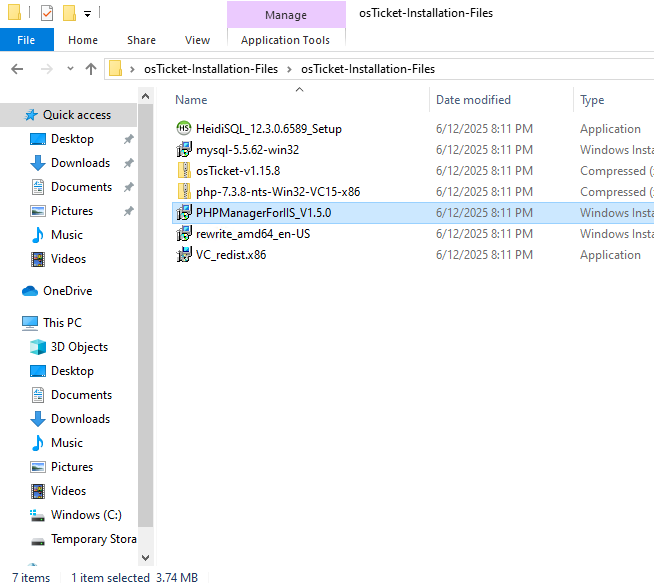This screenshot has height=588, width=654.
Task: Click the folder icon in address bar
Action: 116,69
